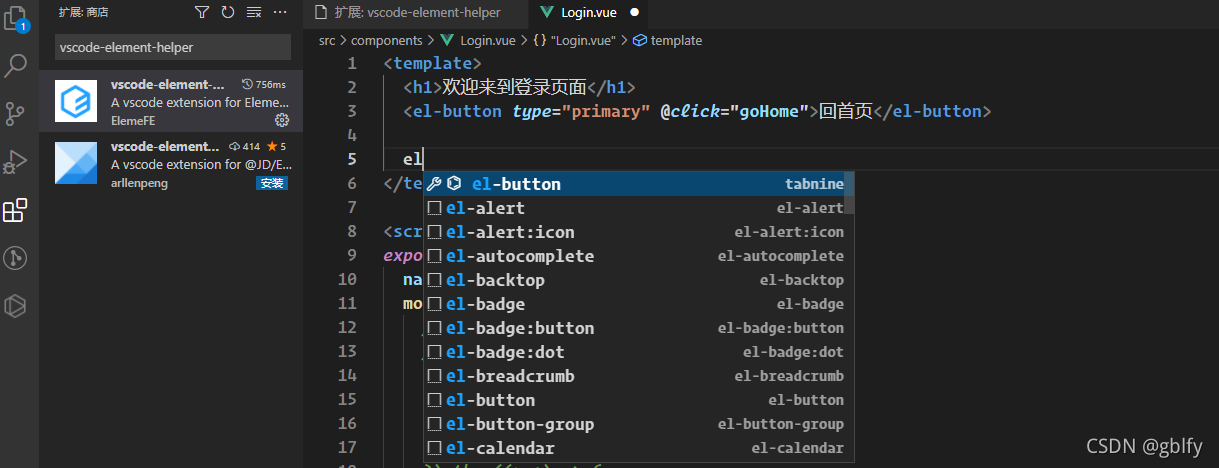This screenshot has height=468, width=1219.
Task: Open the Explorer view in activity bar
Action: tap(16, 18)
